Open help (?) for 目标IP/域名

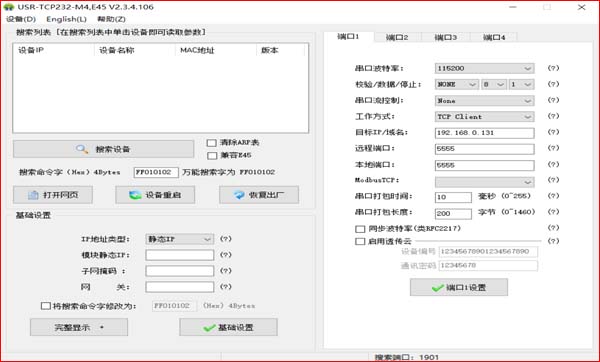click(x=553, y=132)
